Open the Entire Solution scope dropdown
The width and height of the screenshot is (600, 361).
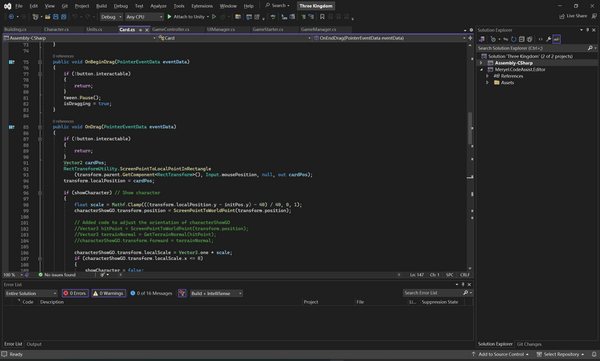31,293
